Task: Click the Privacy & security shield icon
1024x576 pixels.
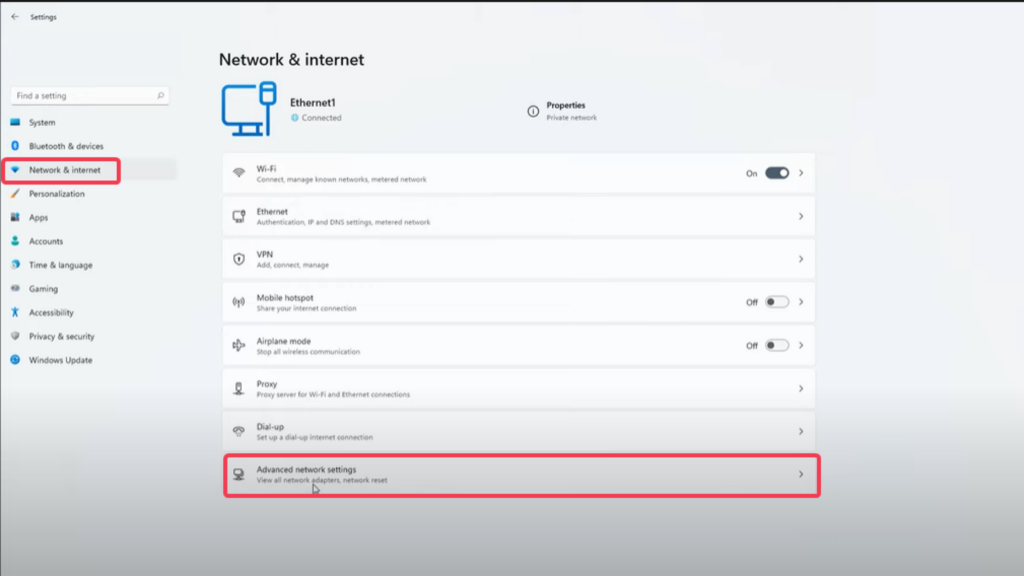Action: (x=15, y=336)
